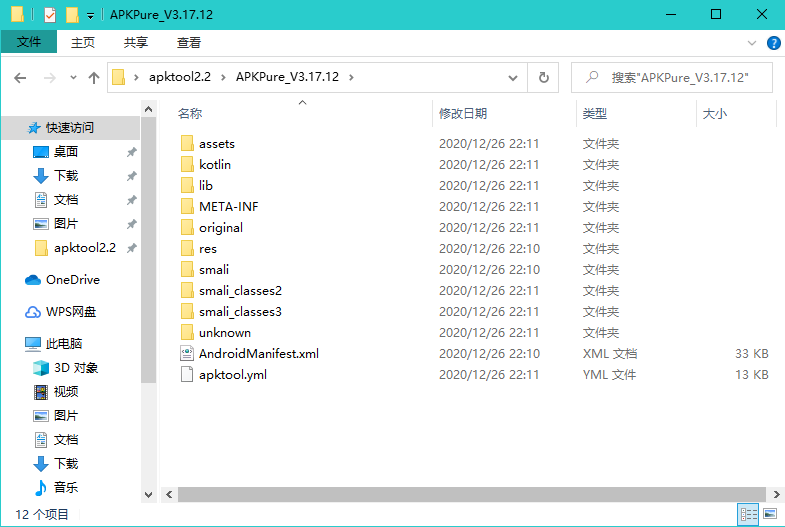Select the apktool.yml file icon
This screenshot has width=785, height=527.
pos(187,374)
